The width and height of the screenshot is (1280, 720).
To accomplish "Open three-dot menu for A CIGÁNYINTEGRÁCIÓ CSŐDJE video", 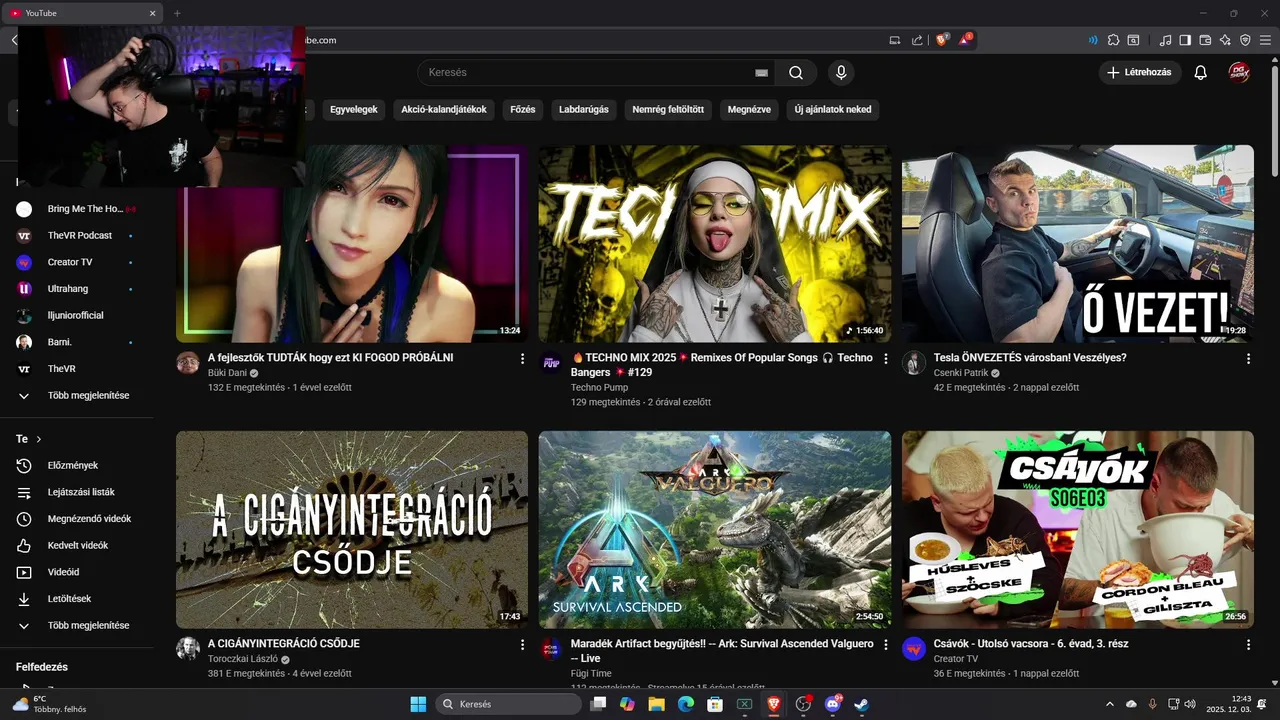I will (522, 645).
